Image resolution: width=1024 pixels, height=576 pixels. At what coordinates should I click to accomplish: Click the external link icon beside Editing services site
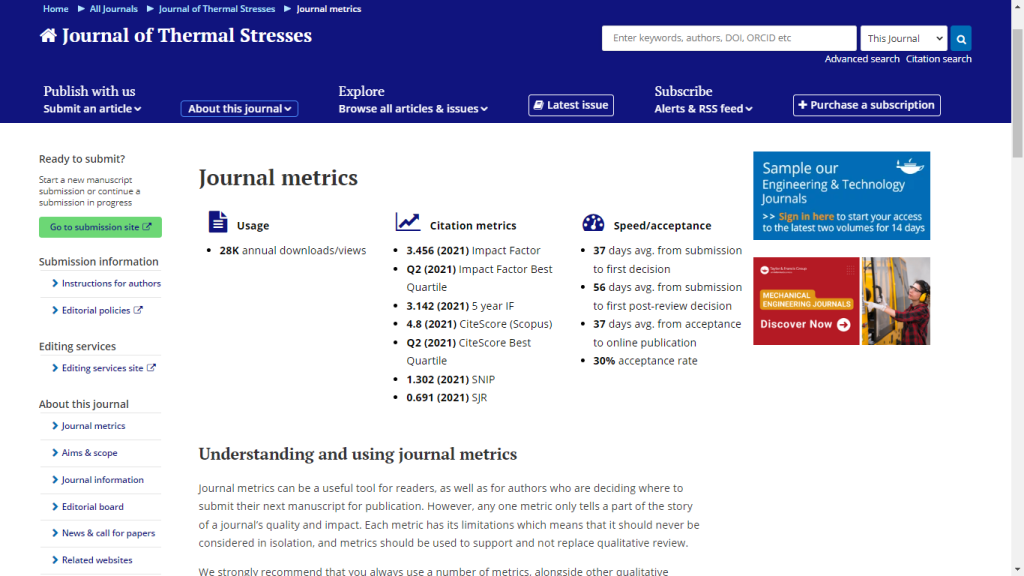151,368
